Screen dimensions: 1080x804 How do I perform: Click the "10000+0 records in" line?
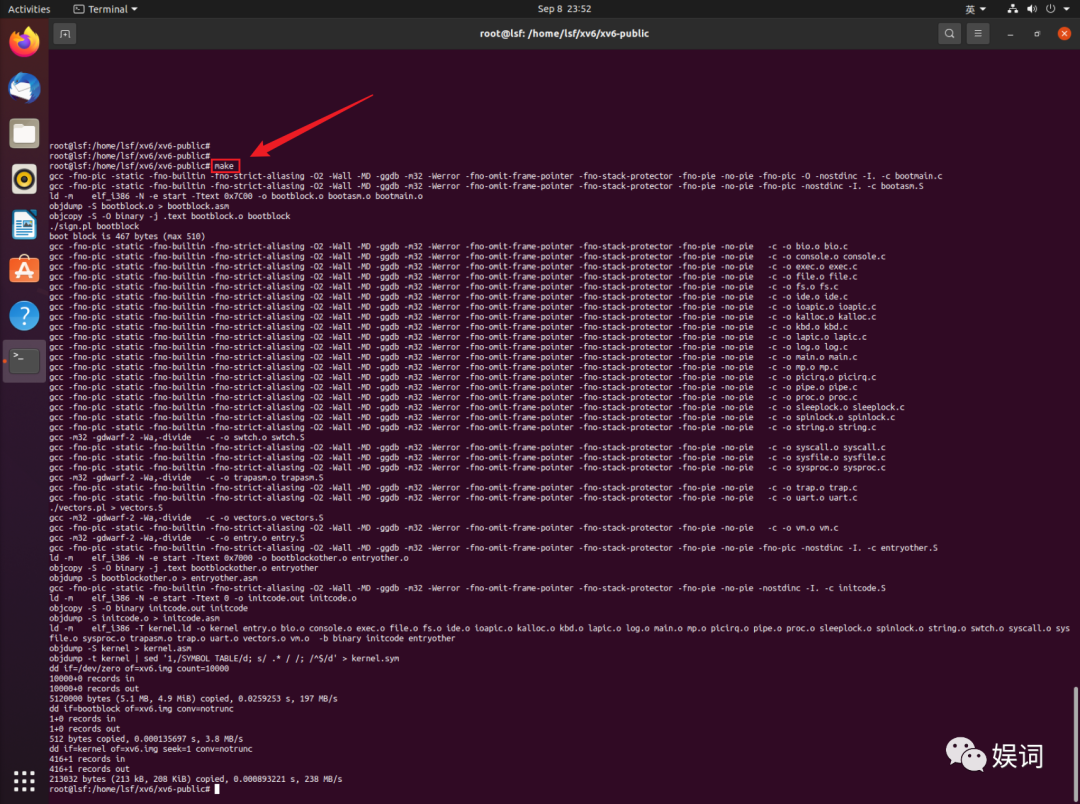tap(92, 679)
